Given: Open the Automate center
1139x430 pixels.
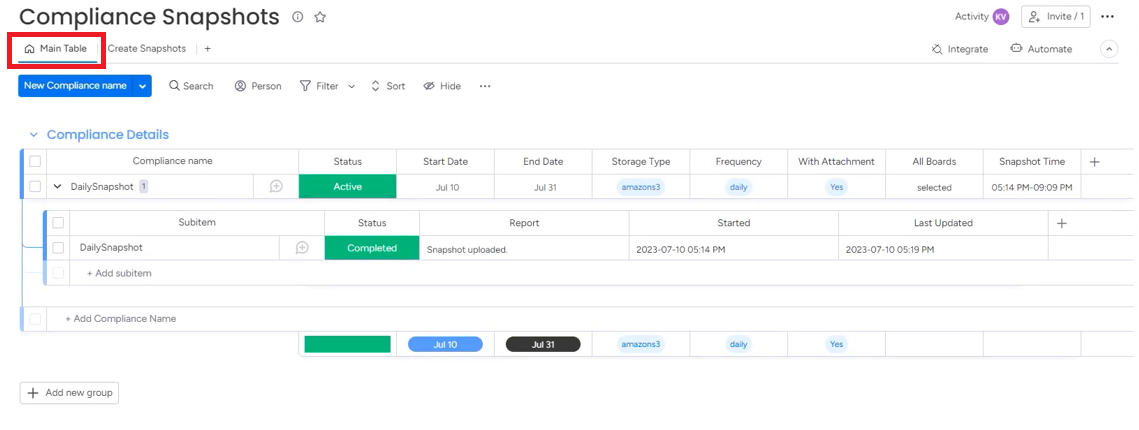Looking at the screenshot, I should point(1041,49).
